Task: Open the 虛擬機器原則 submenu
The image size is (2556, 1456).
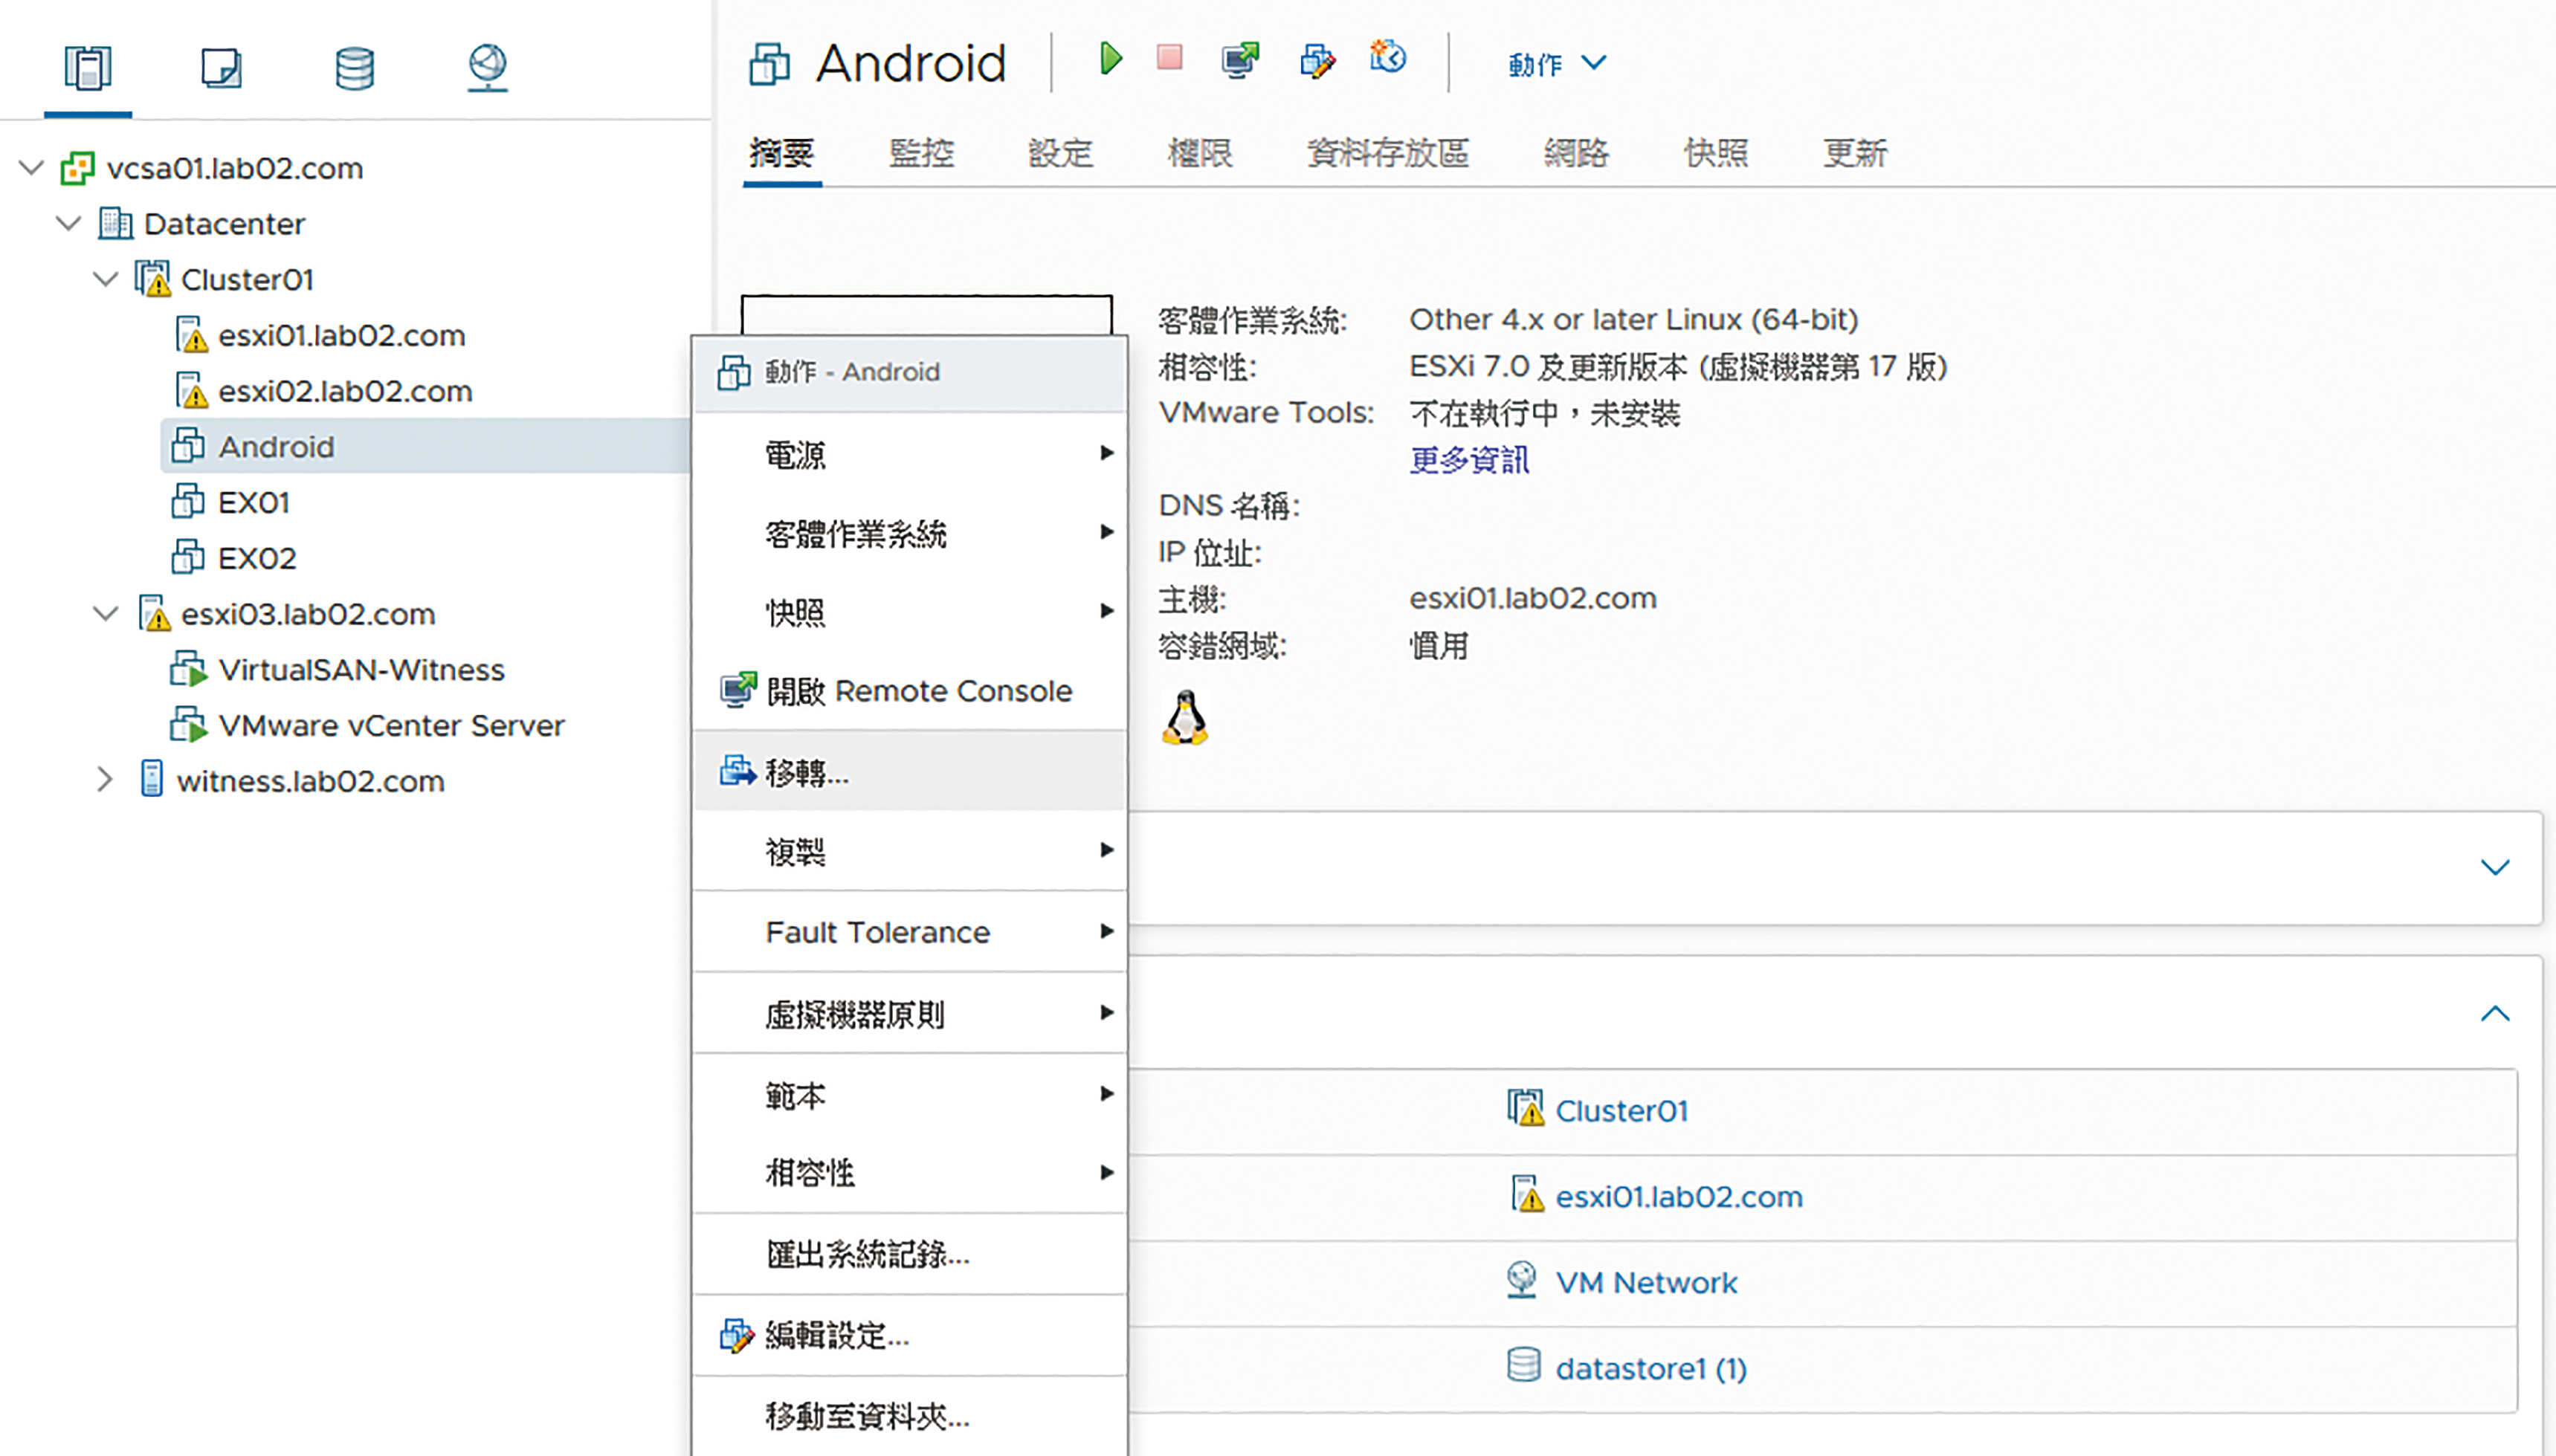Action: [x=910, y=1013]
